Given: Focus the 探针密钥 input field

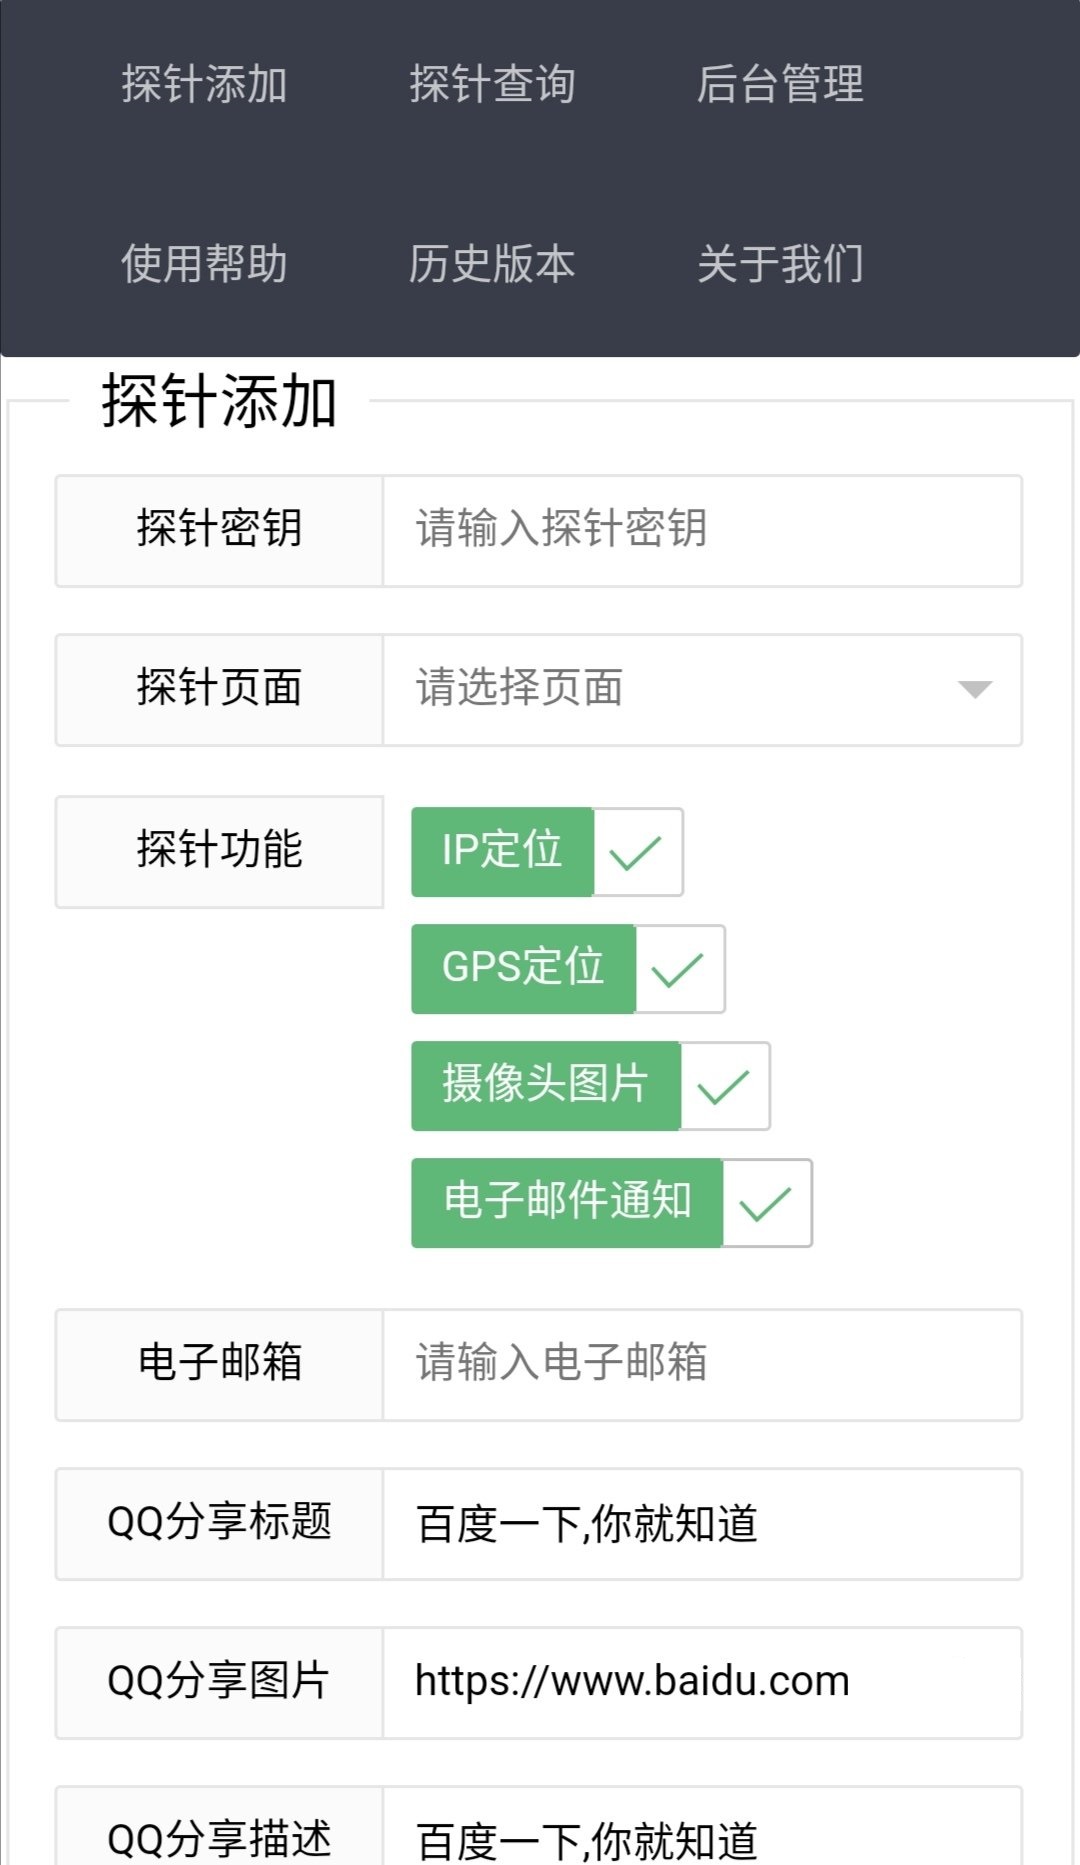Looking at the screenshot, I should pos(700,530).
